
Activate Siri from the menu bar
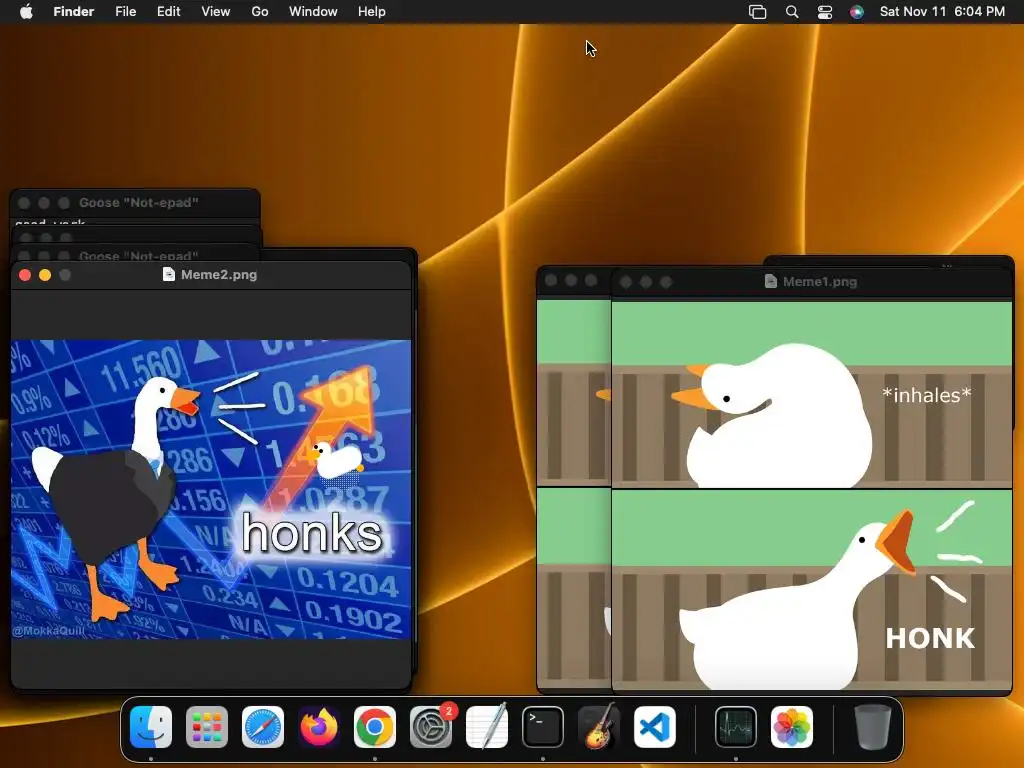(857, 12)
